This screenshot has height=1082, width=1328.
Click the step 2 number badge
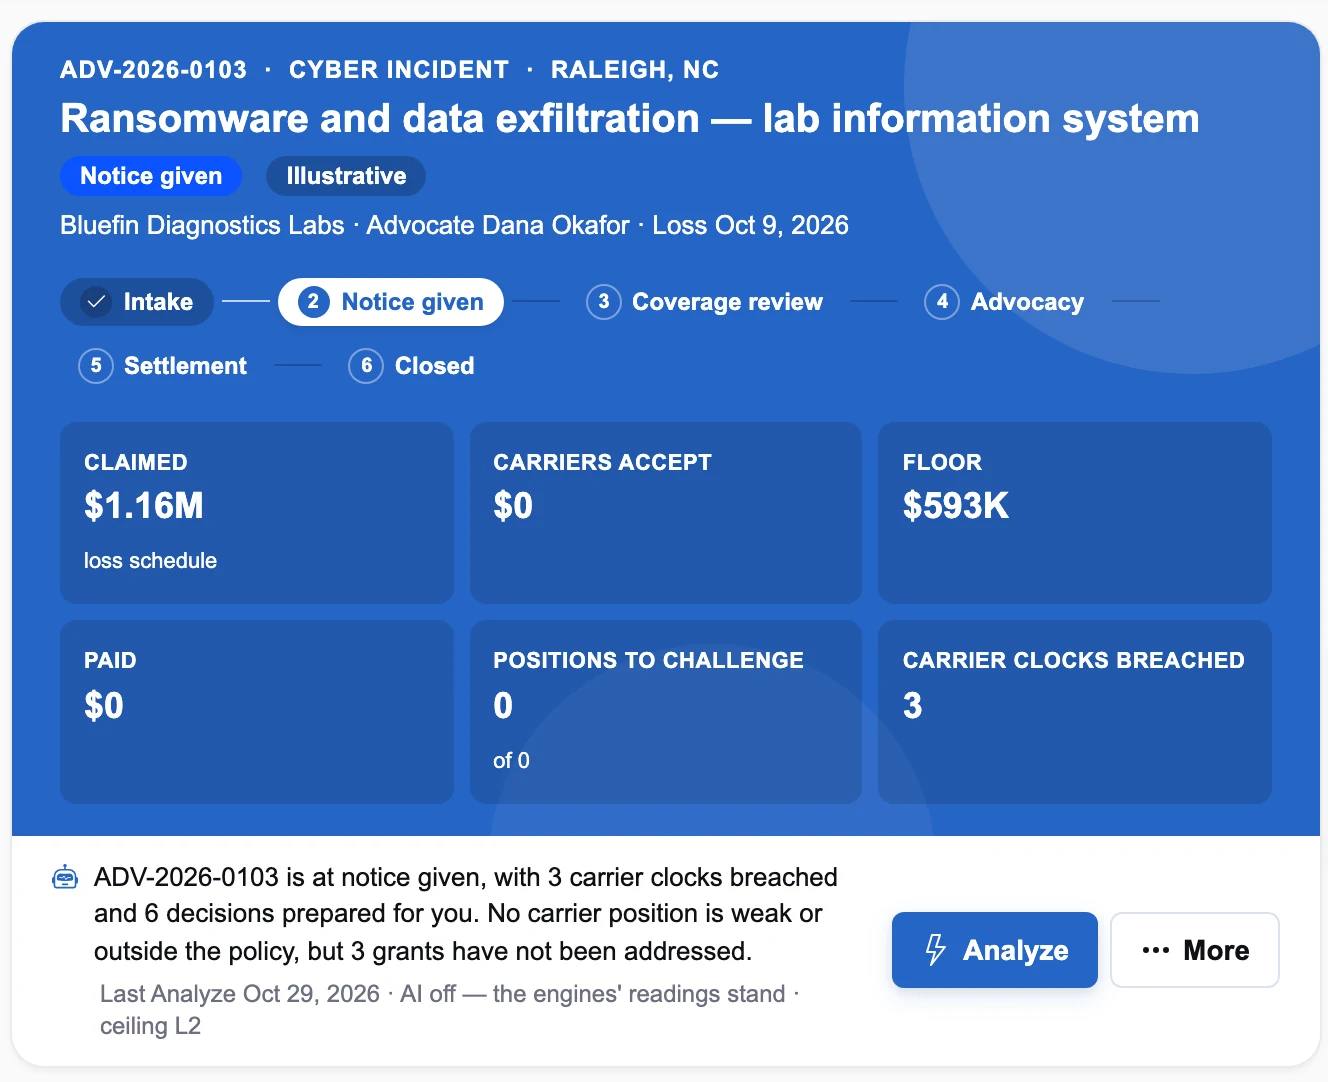(313, 302)
